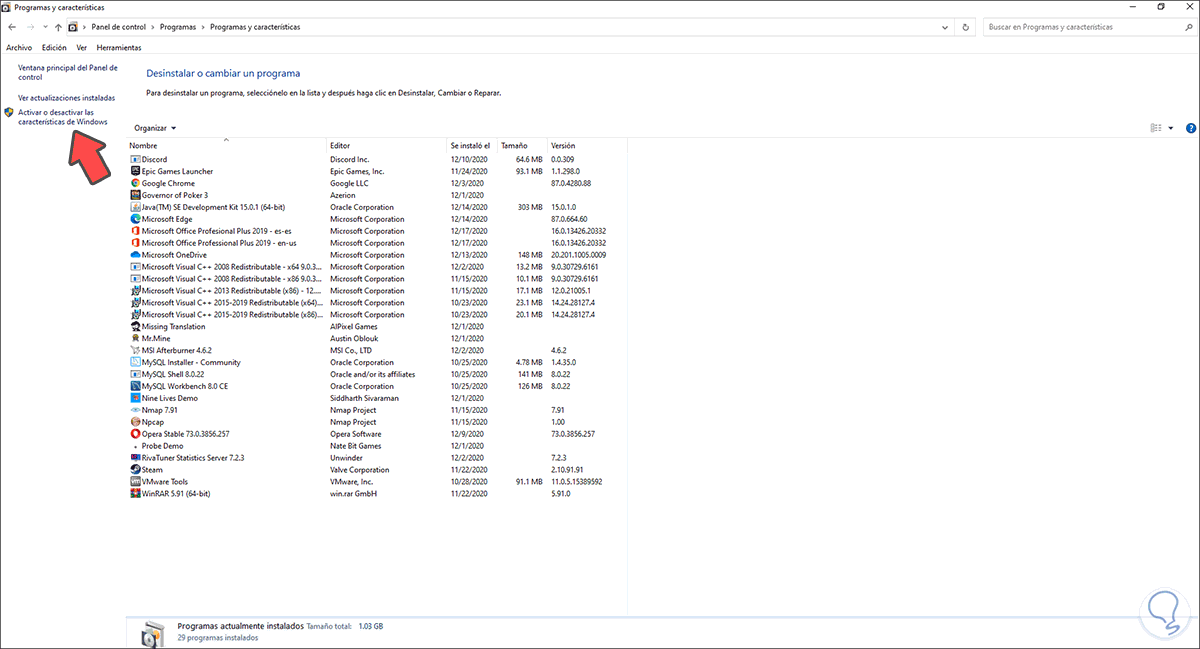Click the Governor of Poker 3 icon

tap(135, 196)
